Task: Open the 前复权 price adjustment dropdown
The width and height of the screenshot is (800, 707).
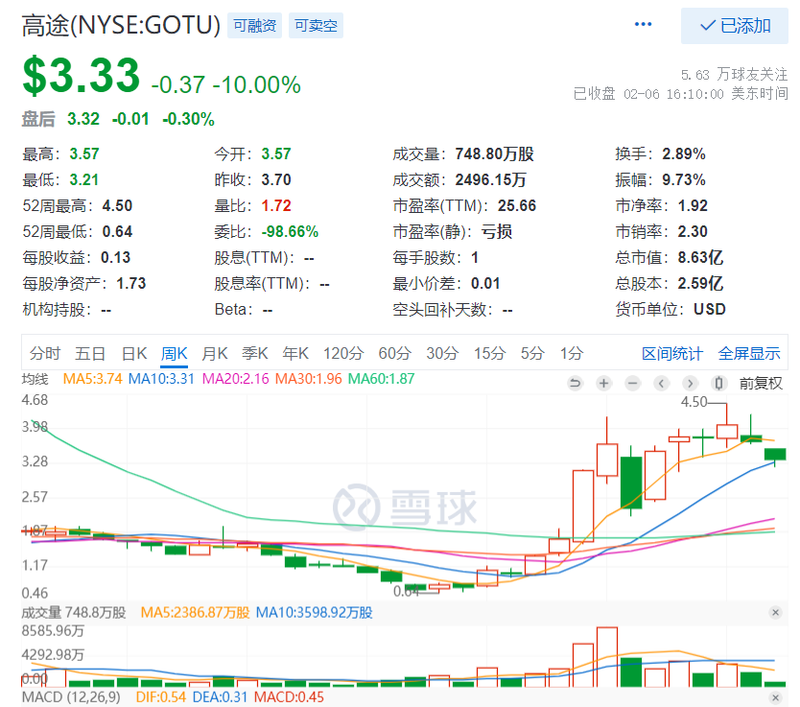Action: [x=761, y=383]
